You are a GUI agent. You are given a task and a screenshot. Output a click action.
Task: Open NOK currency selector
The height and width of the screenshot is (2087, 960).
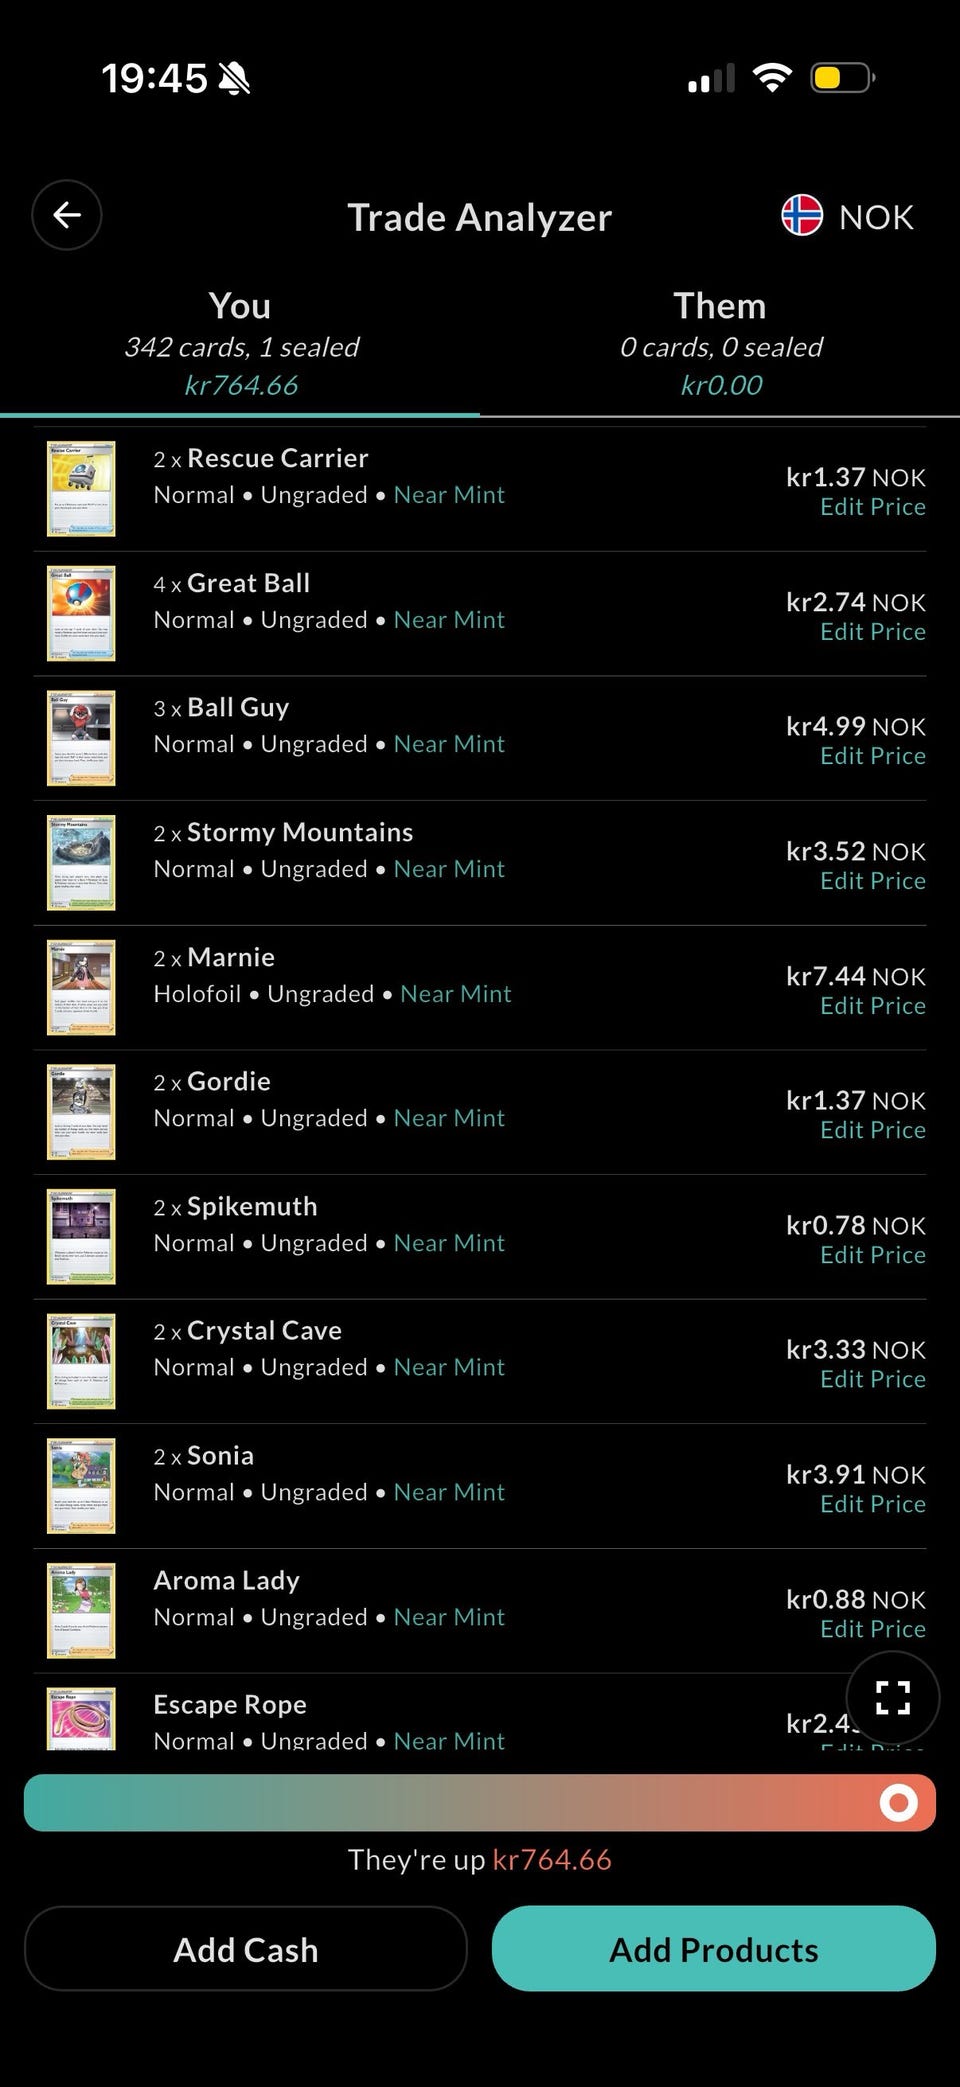[x=848, y=217]
